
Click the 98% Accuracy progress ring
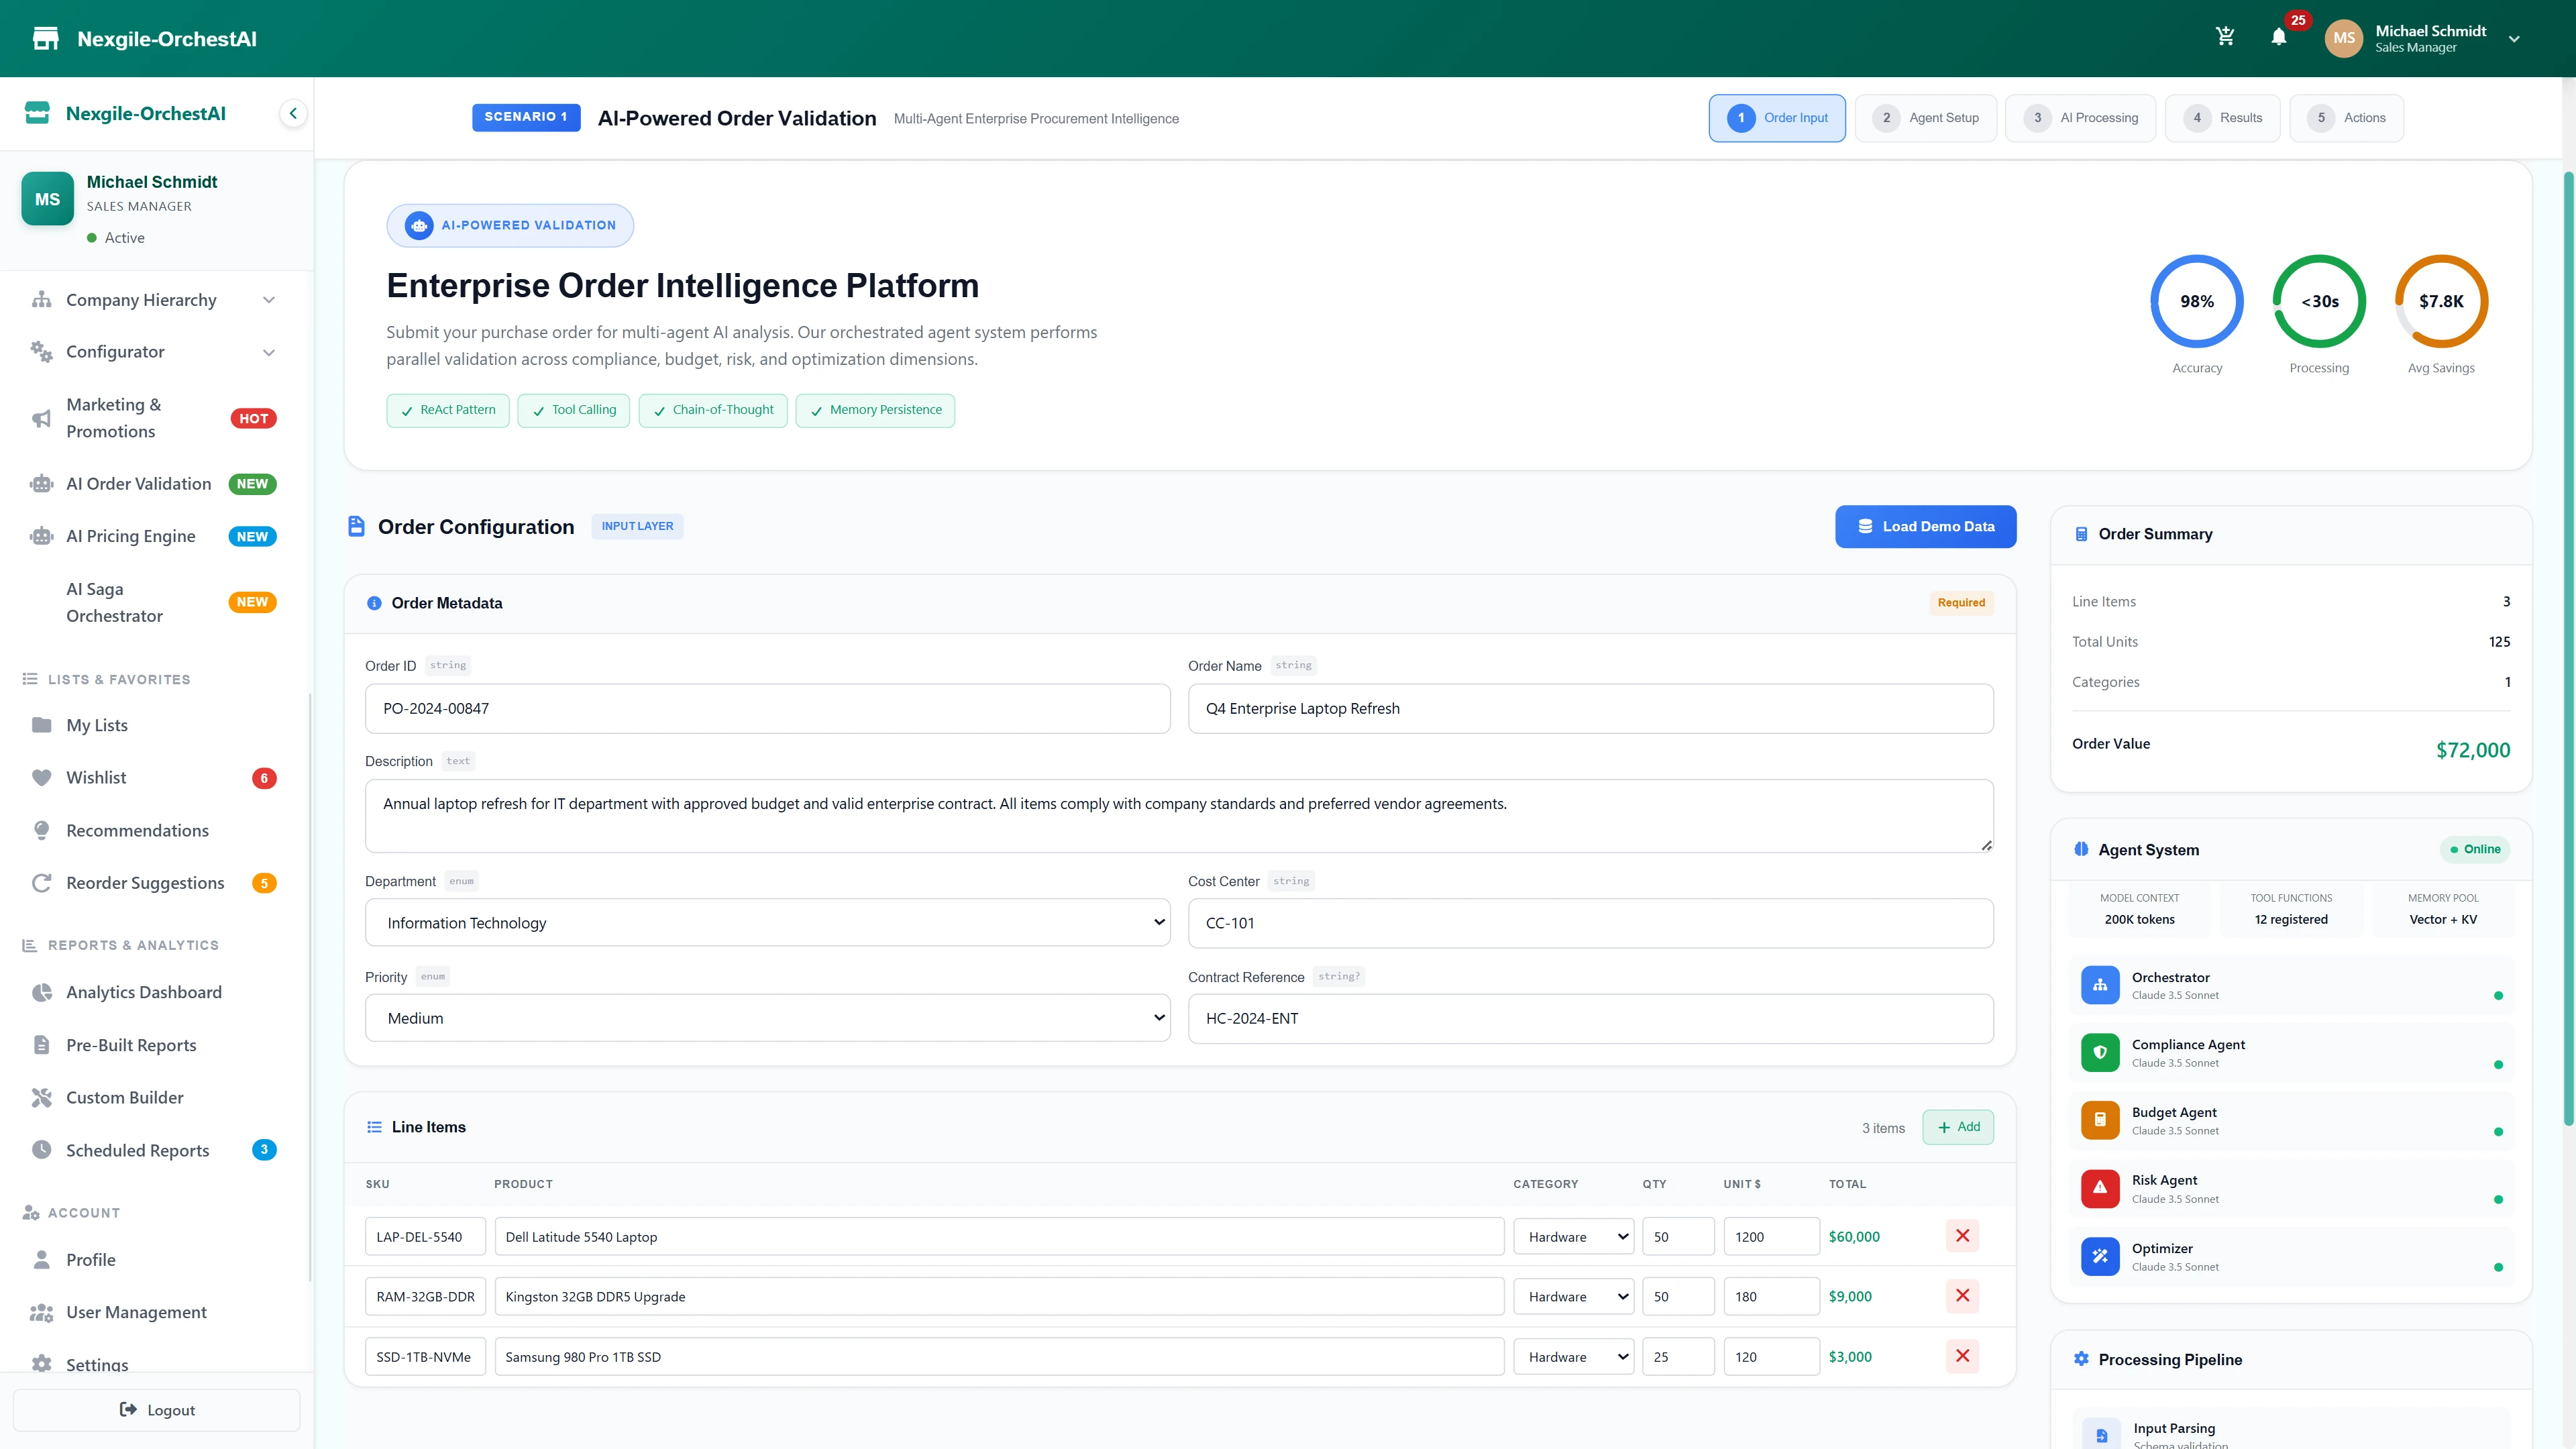click(2196, 301)
